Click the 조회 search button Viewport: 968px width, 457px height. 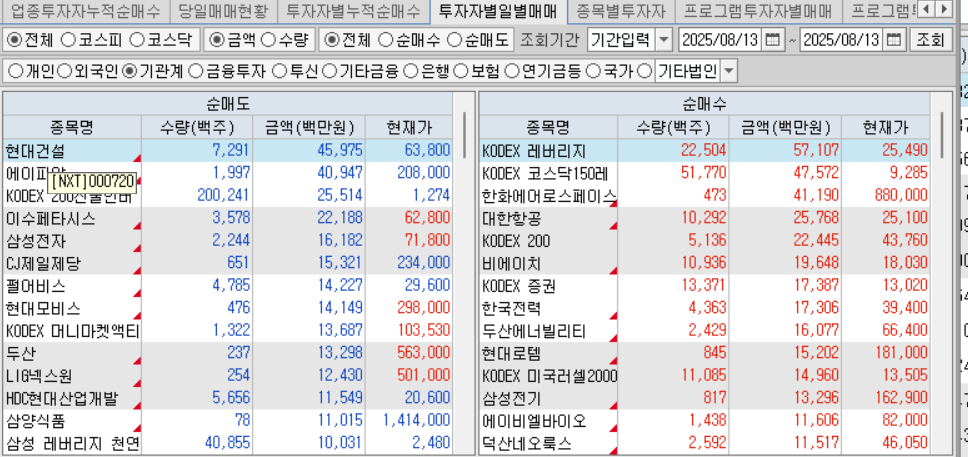pos(930,40)
